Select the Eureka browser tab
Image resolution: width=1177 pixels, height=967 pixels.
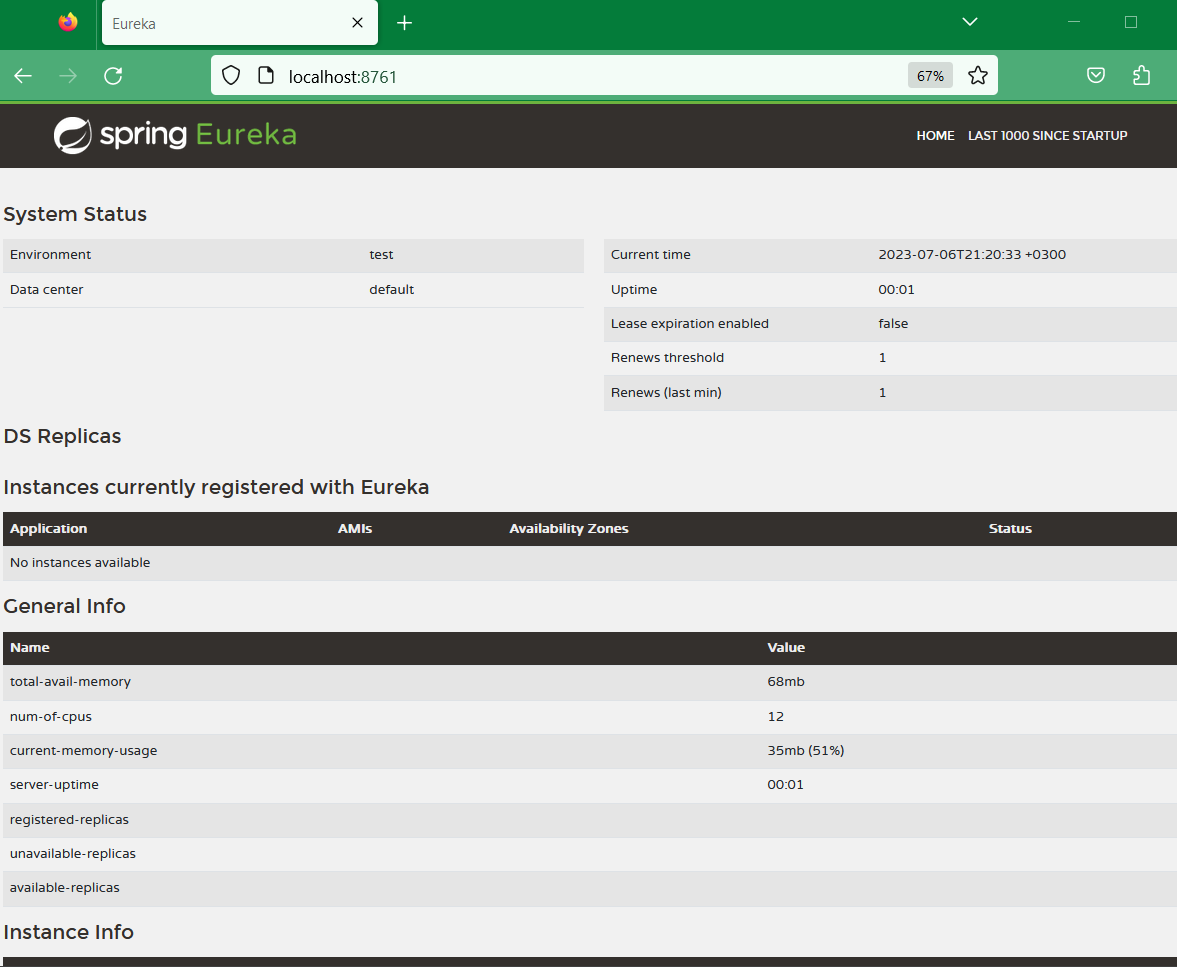pyautogui.click(x=220, y=23)
